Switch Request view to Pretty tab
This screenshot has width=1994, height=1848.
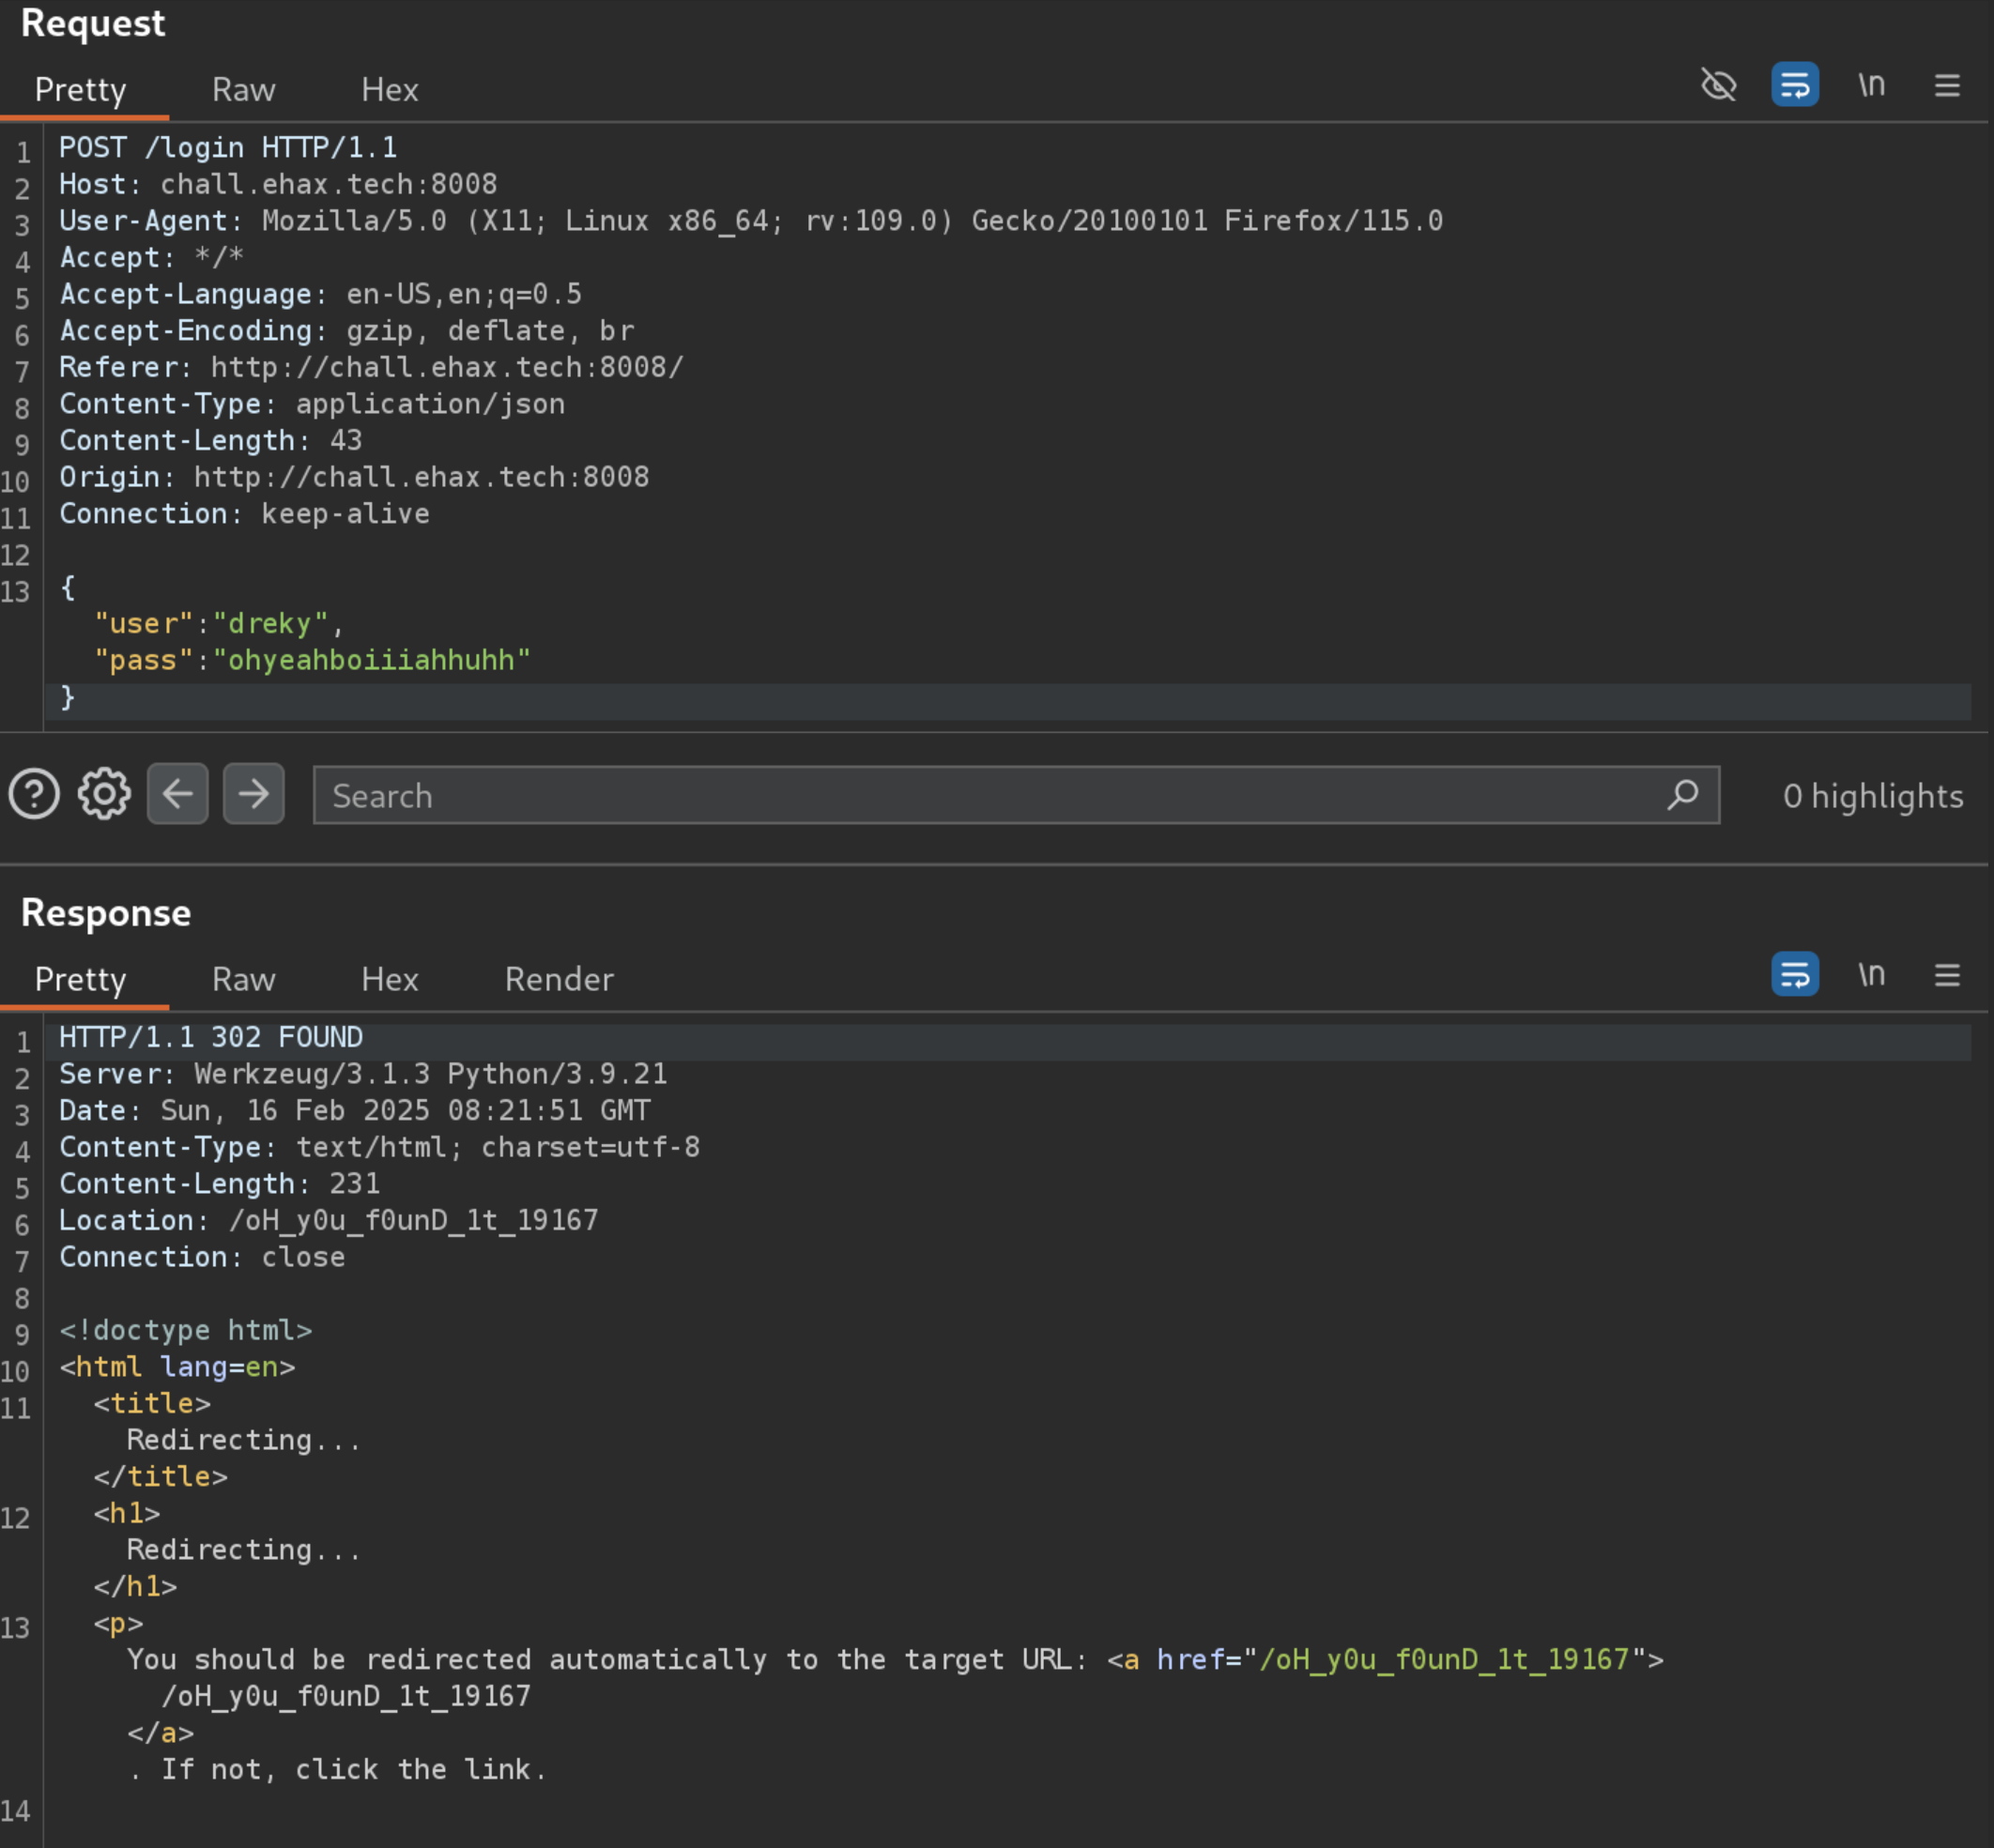[x=80, y=89]
